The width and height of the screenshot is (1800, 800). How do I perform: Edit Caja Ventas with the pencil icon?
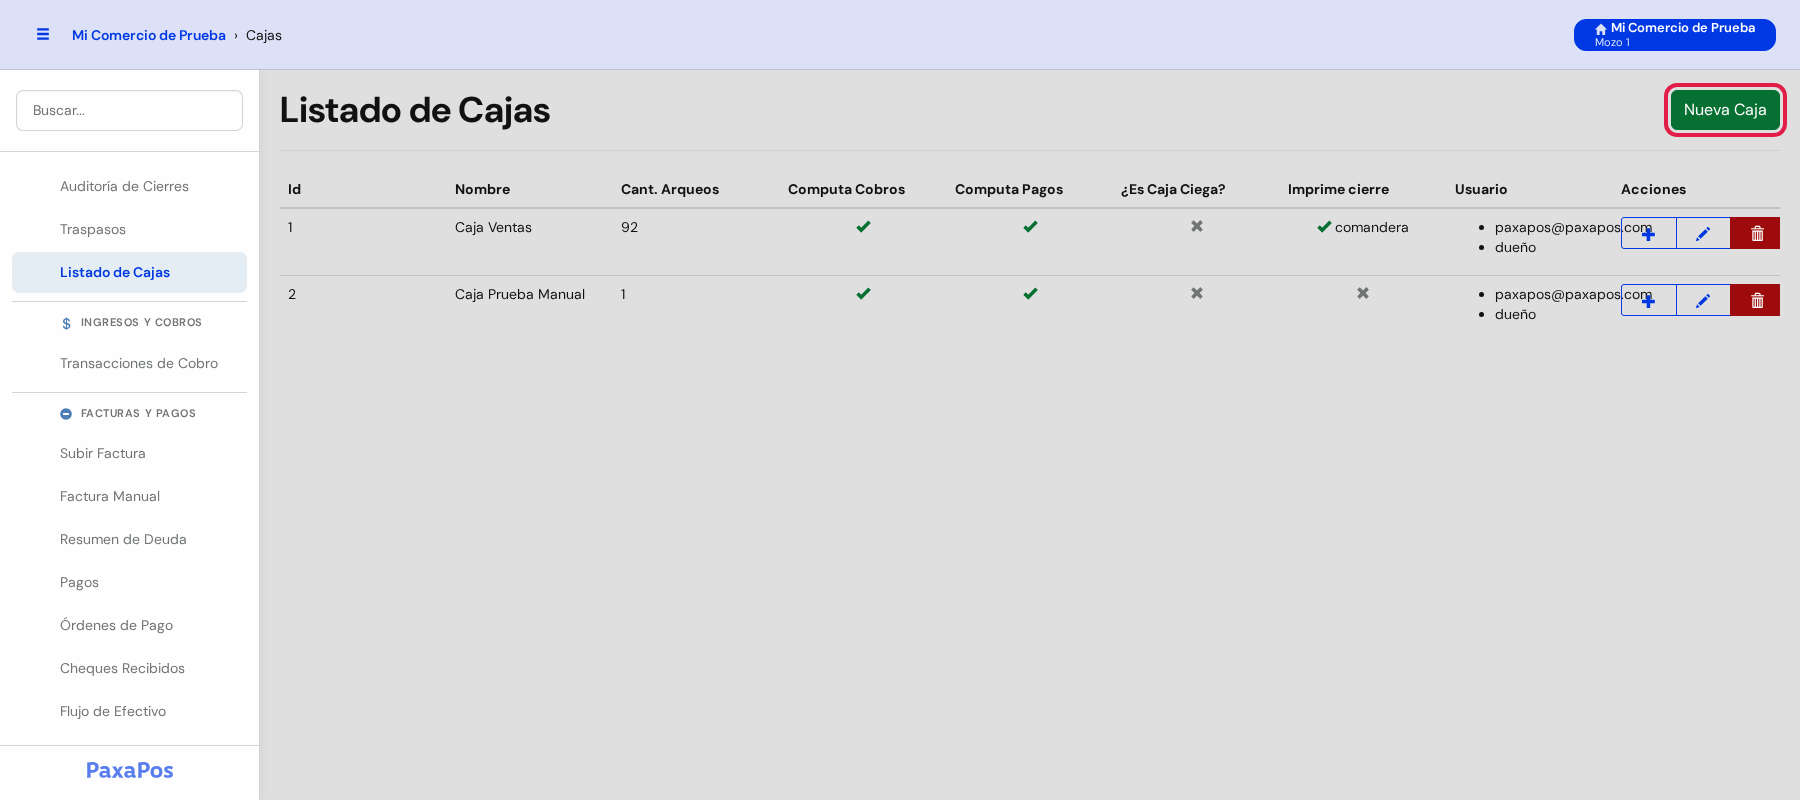click(1703, 233)
